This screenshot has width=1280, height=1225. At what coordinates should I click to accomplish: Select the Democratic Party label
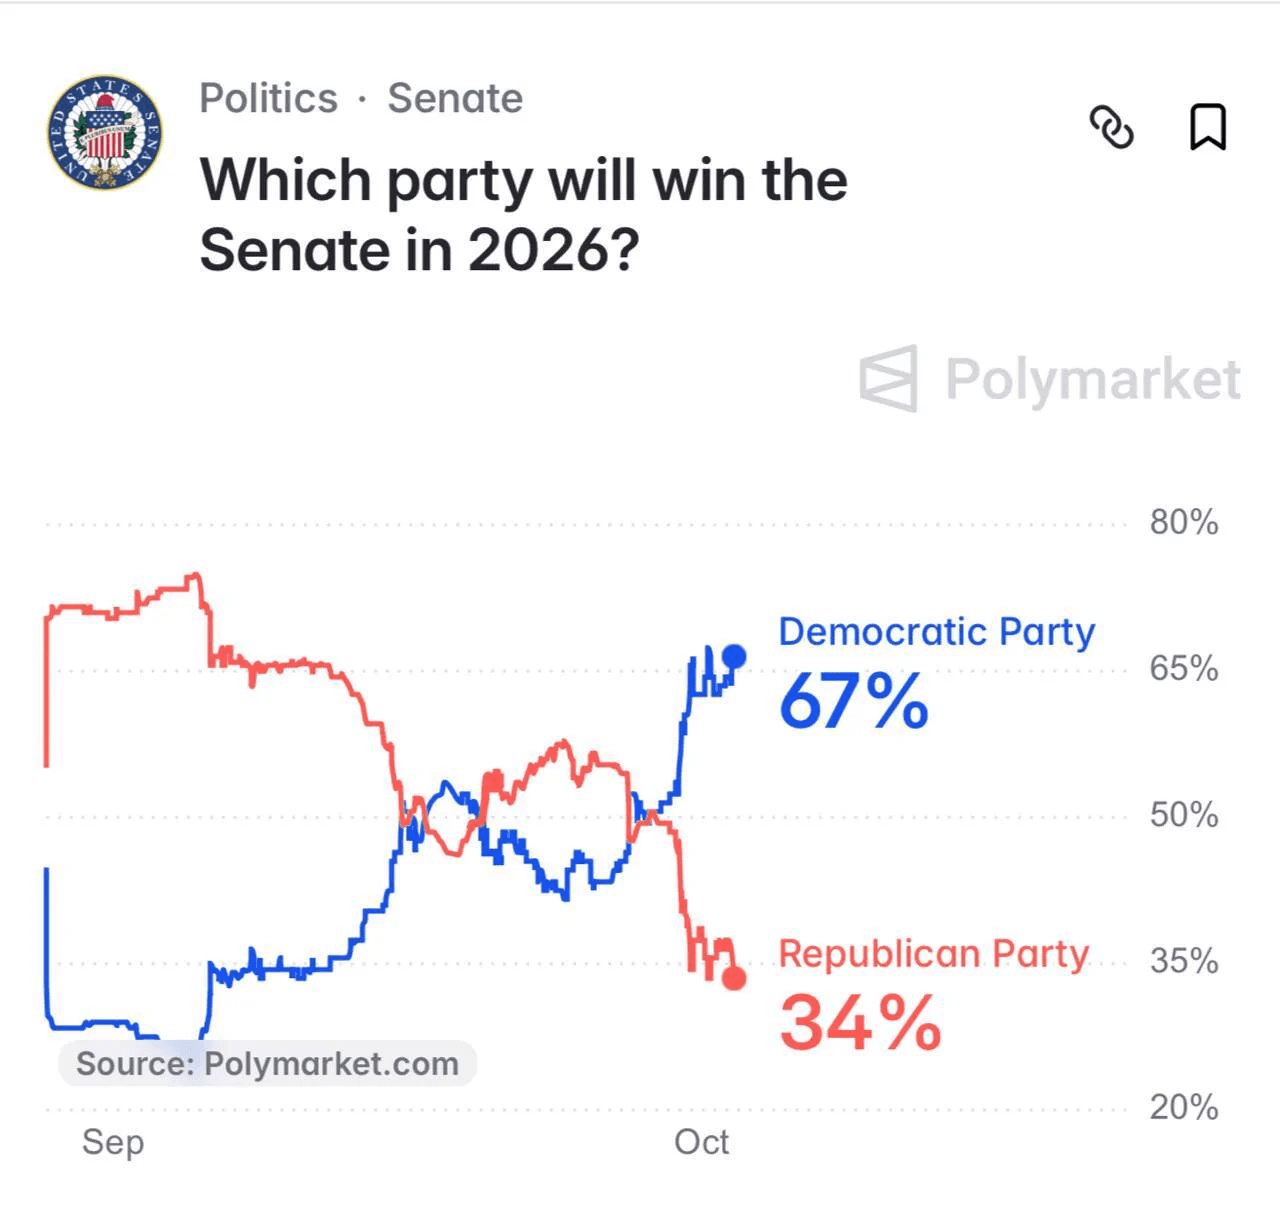[x=937, y=632]
